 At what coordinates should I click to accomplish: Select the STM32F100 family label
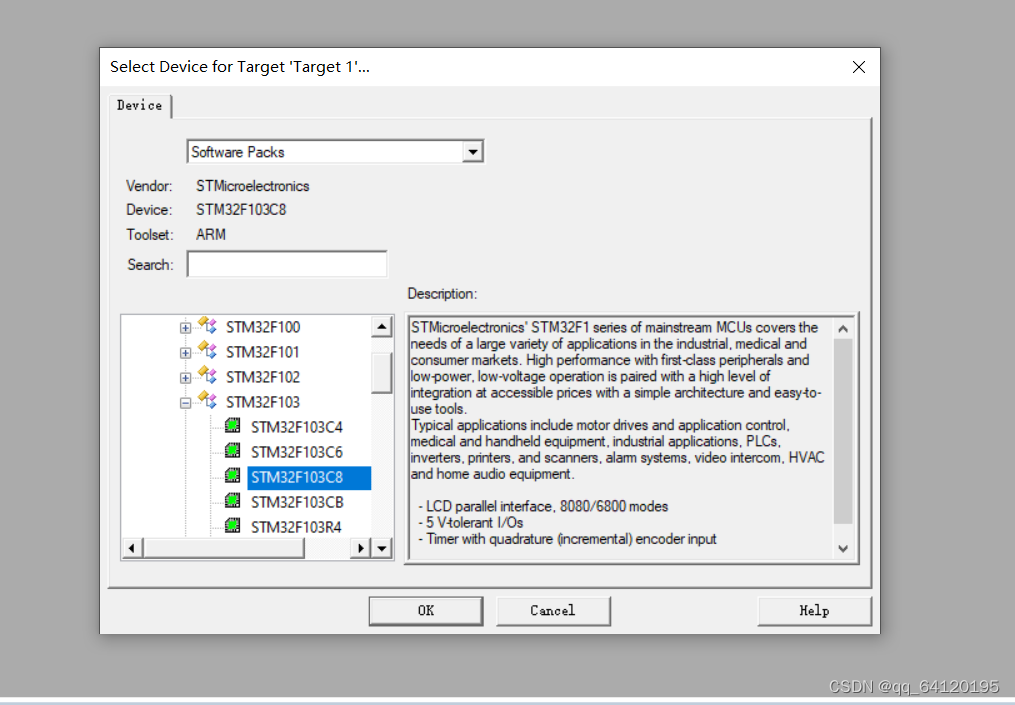tap(263, 328)
